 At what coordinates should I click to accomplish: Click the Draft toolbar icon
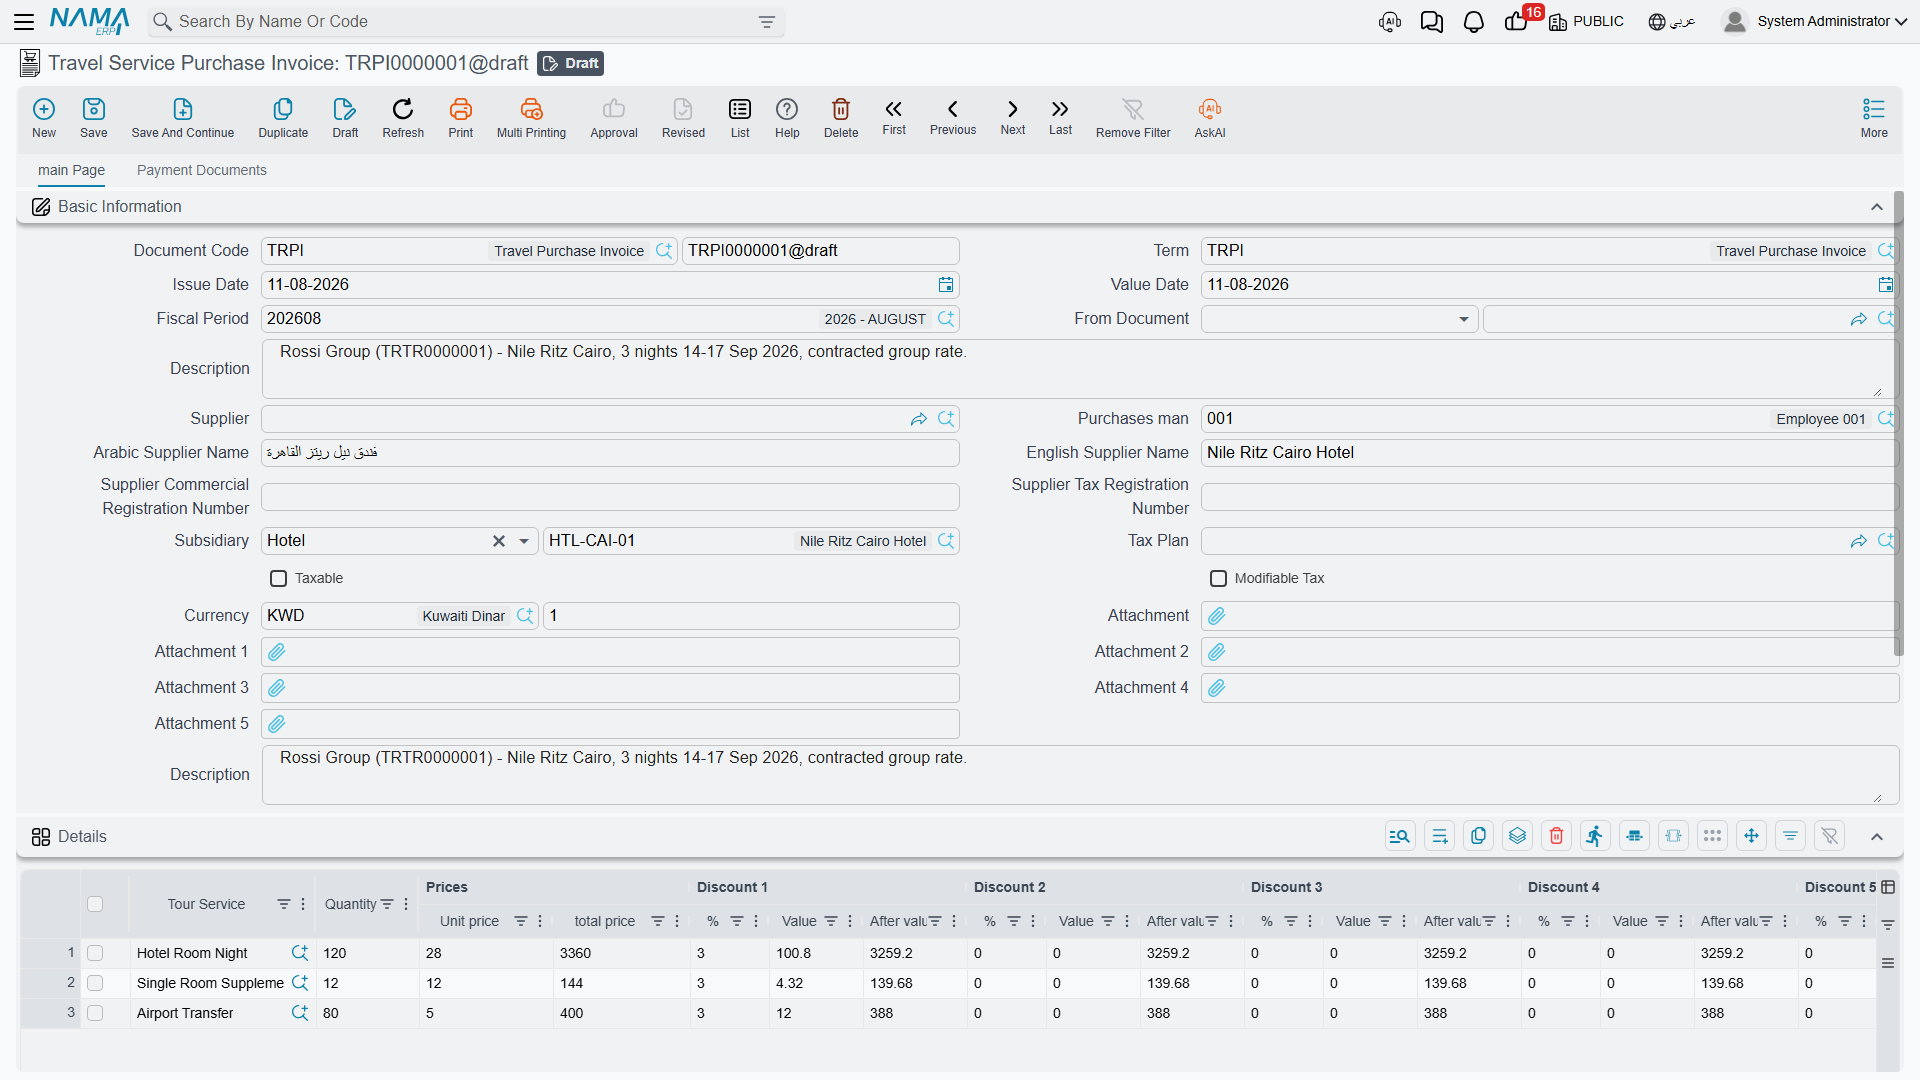click(345, 118)
